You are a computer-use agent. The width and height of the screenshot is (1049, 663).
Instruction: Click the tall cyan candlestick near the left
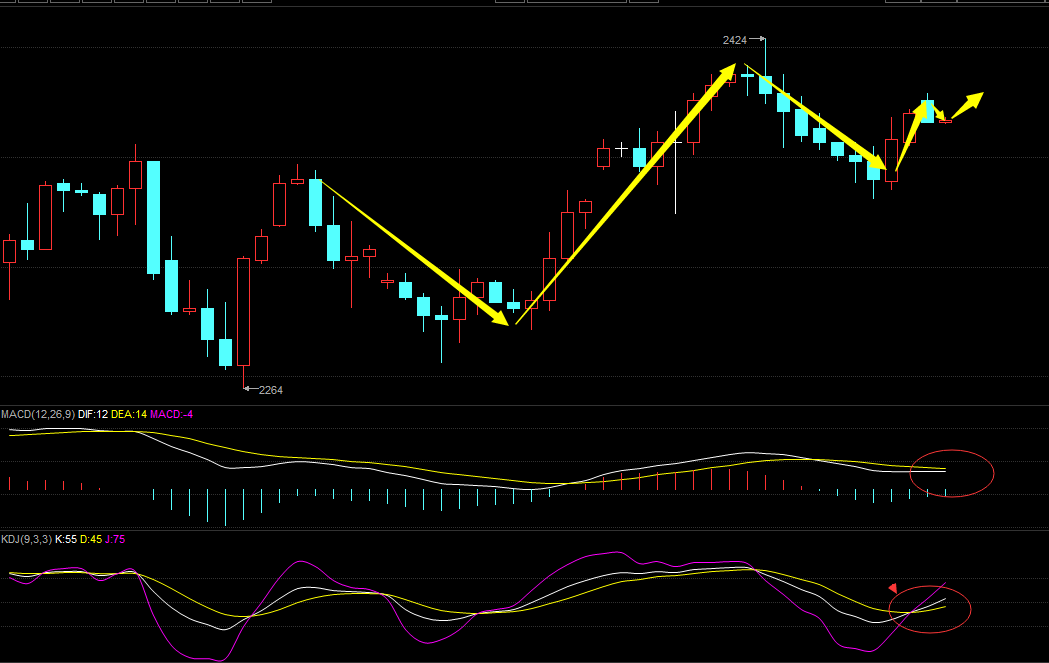click(153, 216)
